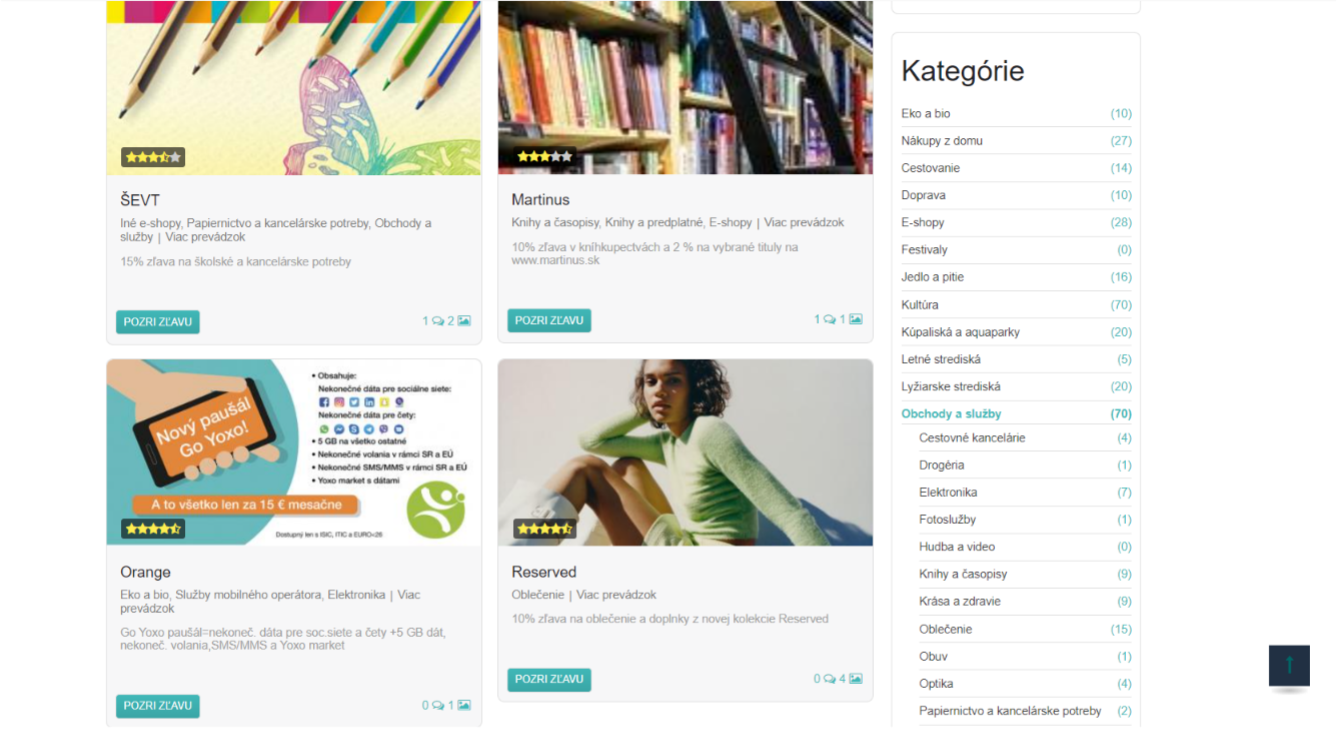Viewport: 1341px width, 730px height.
Task: Select the Elektronika subcategory
Action: tap(948, 492)
